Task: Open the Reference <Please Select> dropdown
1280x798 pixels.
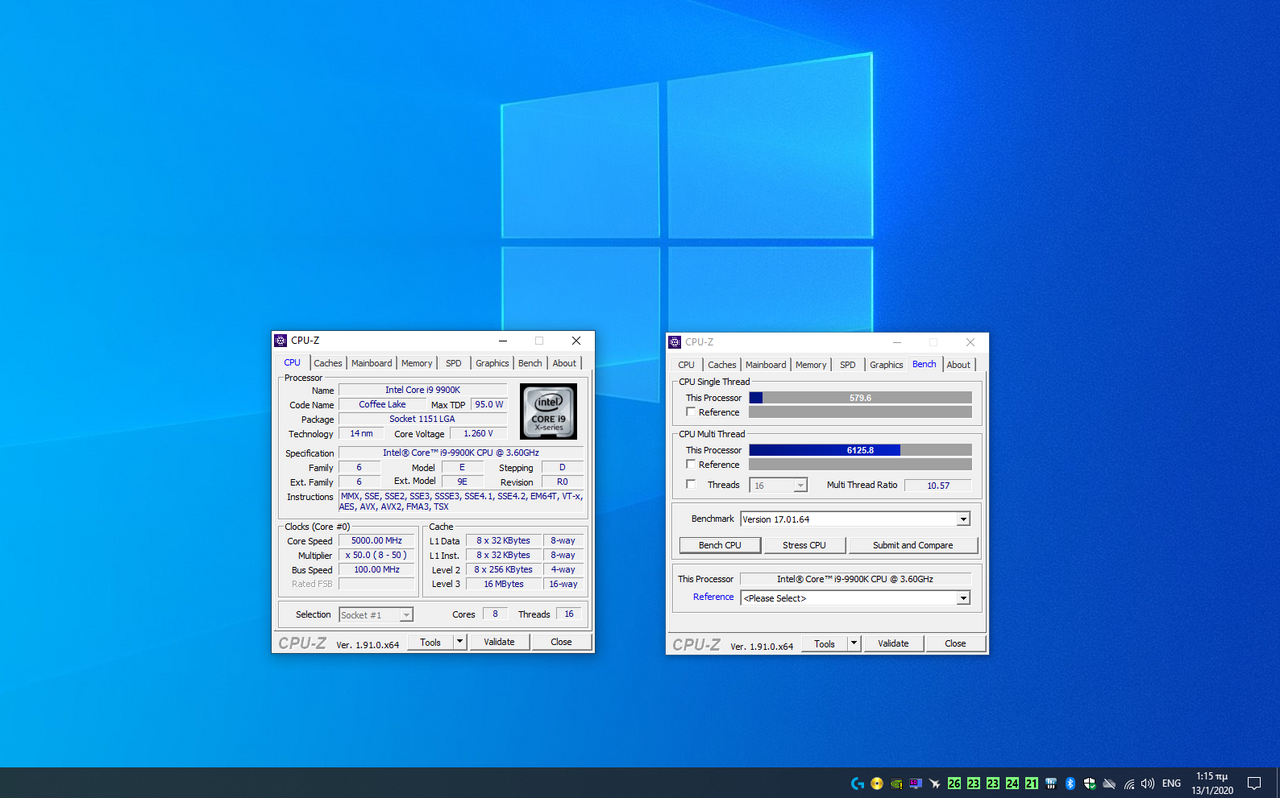Action: (x=854, y=598)
